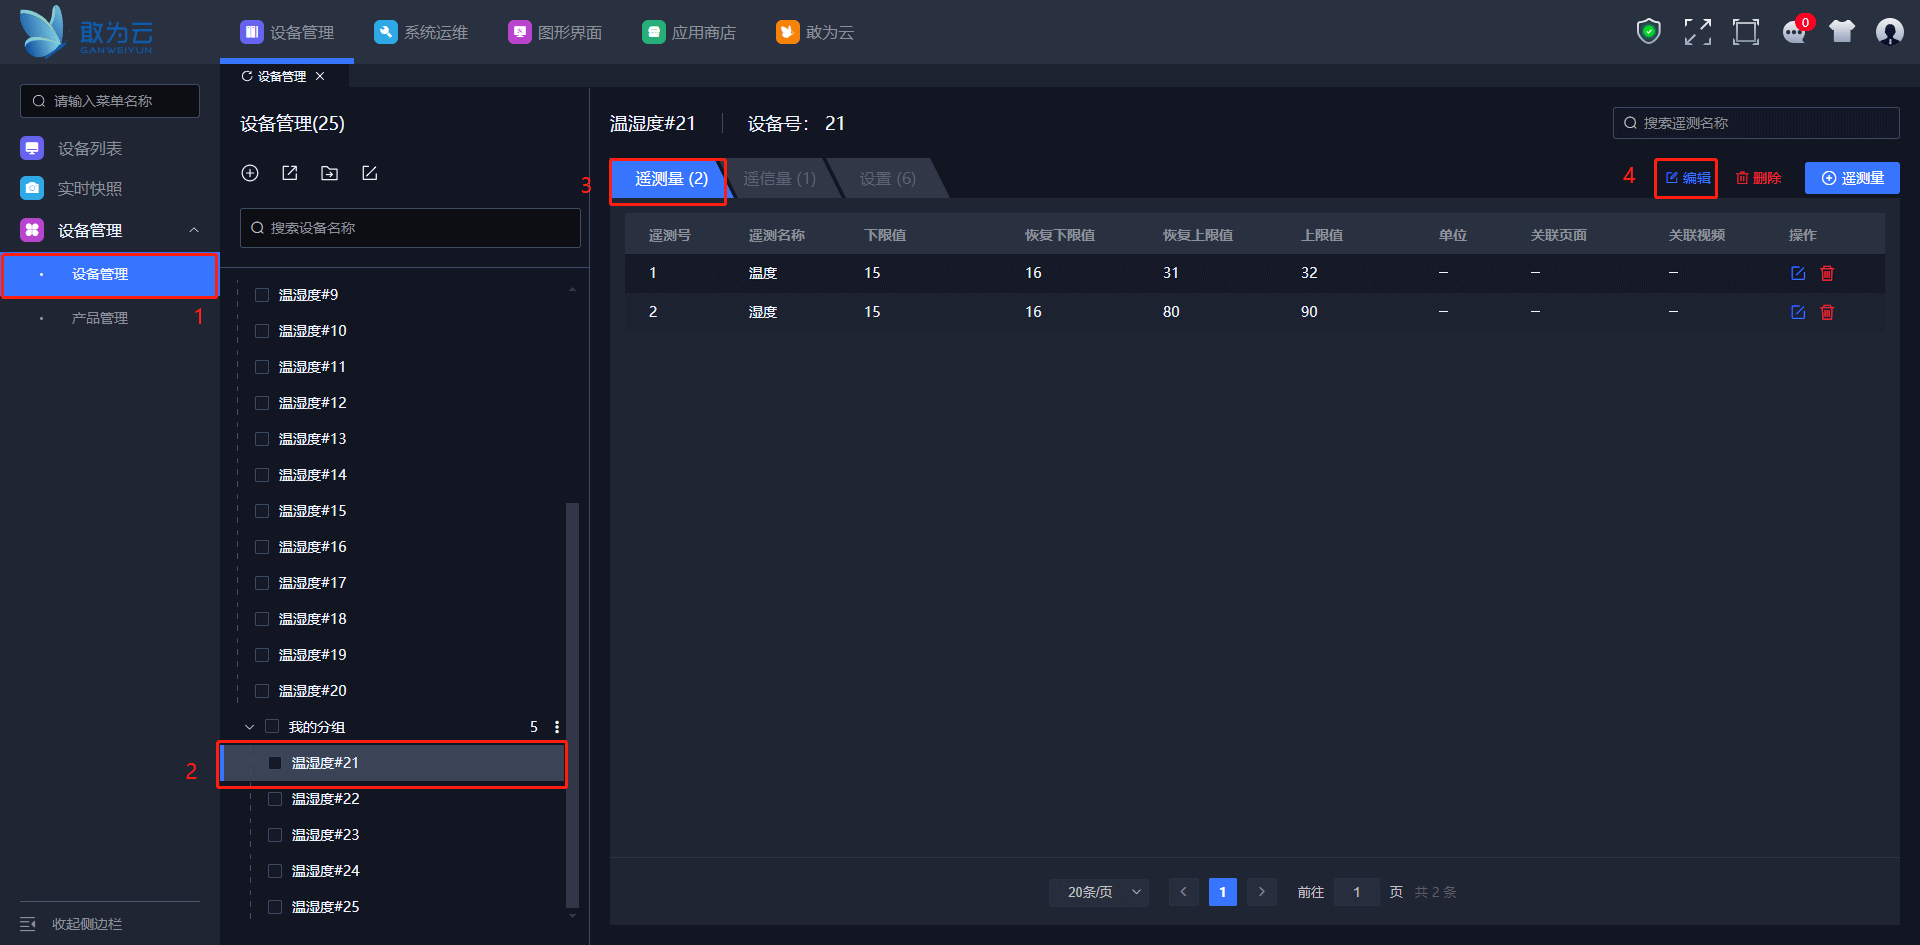Delete the 温度 telemetry row
1920x945 pixels.
(x=1827, y=273)
